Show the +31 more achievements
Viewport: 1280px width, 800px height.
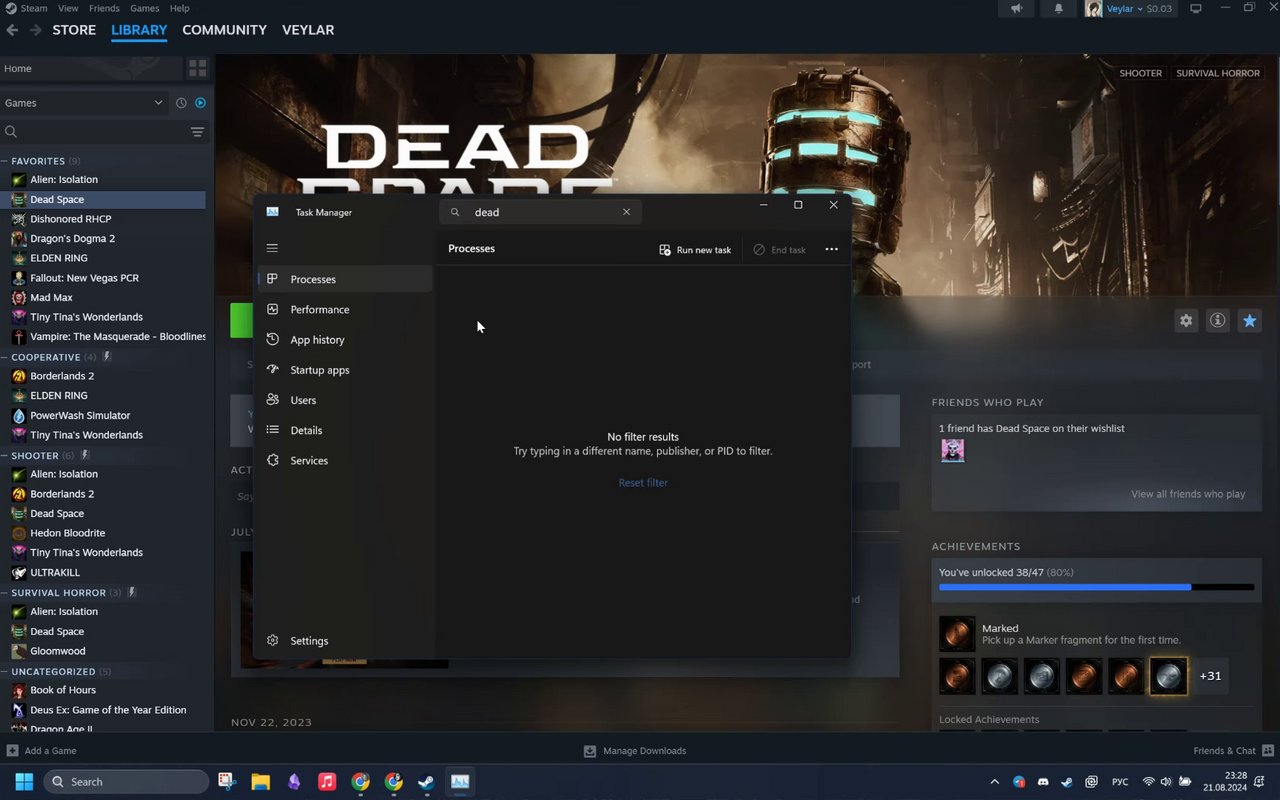[x=1210, y=676]
